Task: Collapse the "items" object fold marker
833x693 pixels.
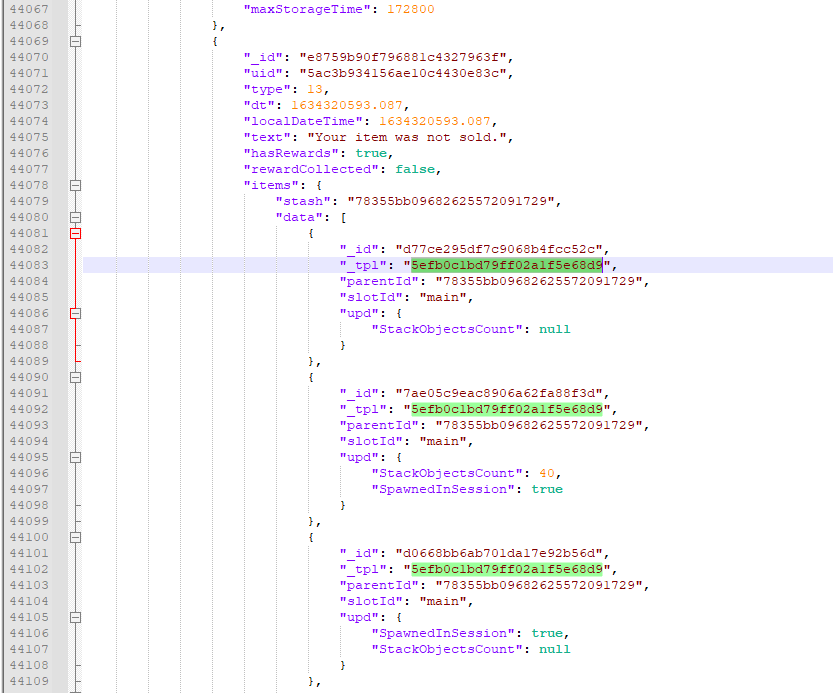Action: point(78,185)
